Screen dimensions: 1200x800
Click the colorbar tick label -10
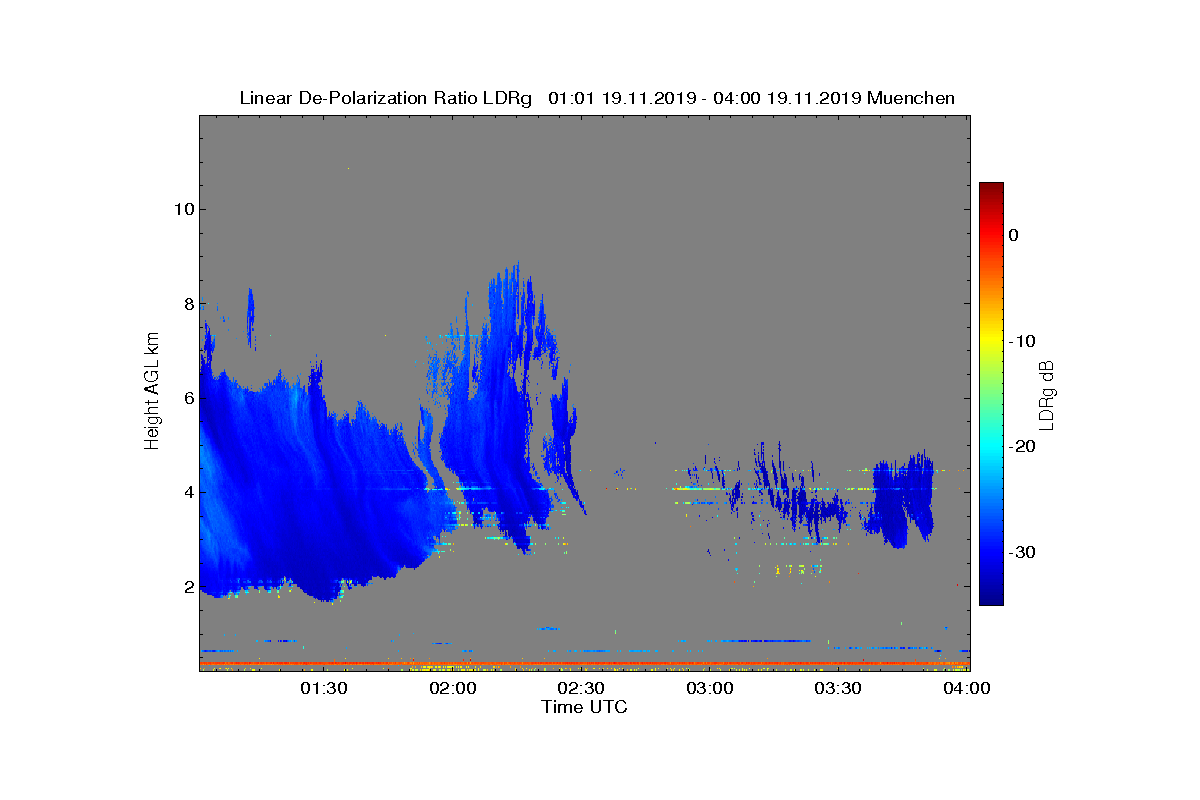[1022, 341]
